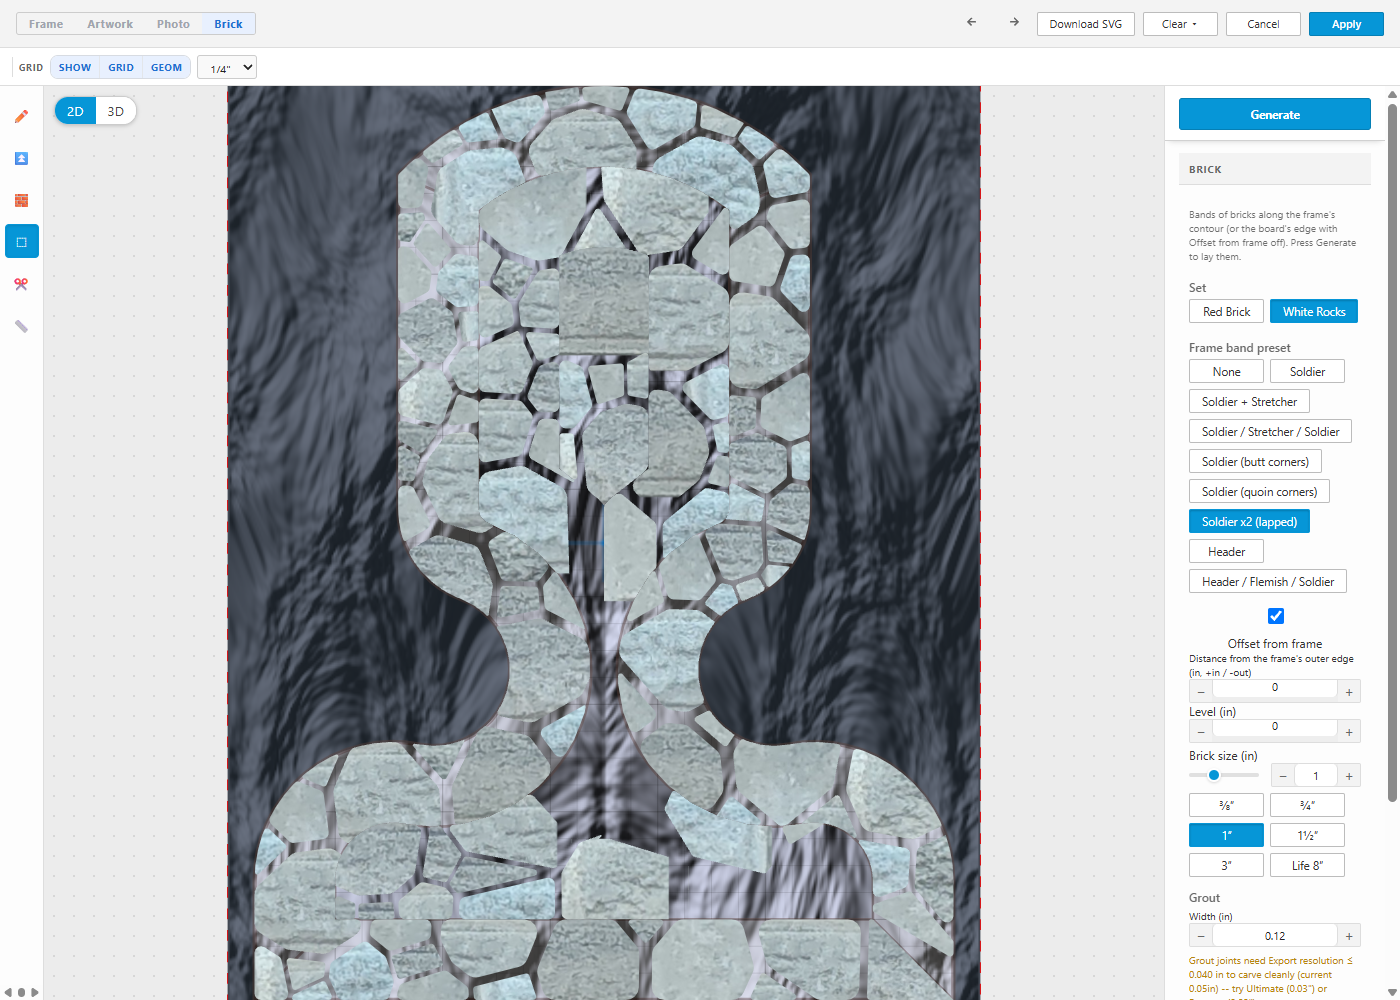The image size is (1400, 1000).
Task: Click the Apply button
Action: (x=1346, y=24)
